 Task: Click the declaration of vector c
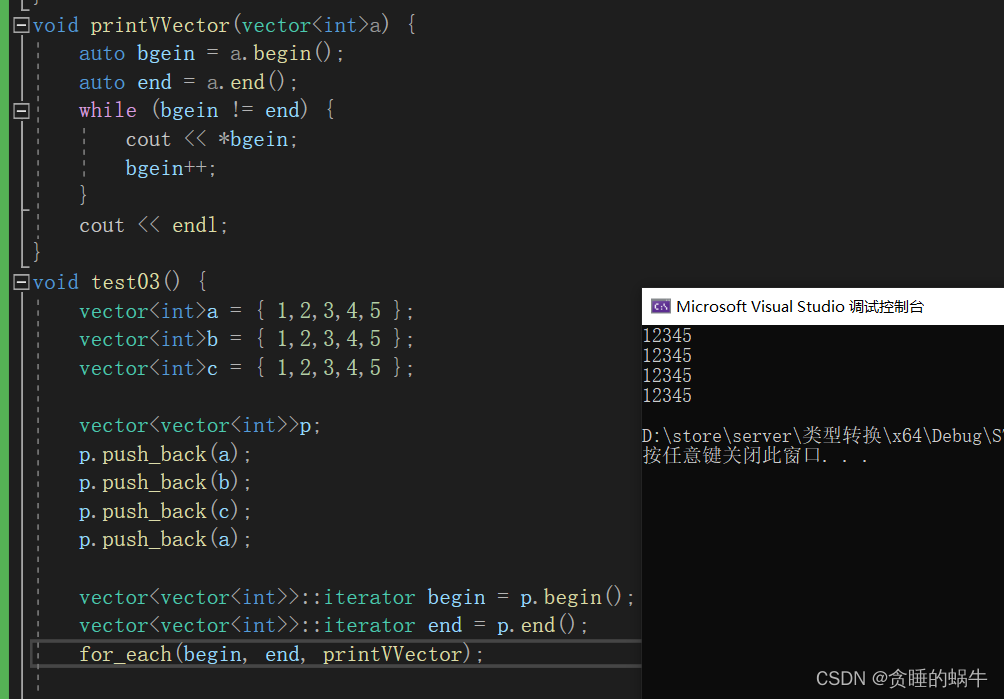(x=247, y=368)
